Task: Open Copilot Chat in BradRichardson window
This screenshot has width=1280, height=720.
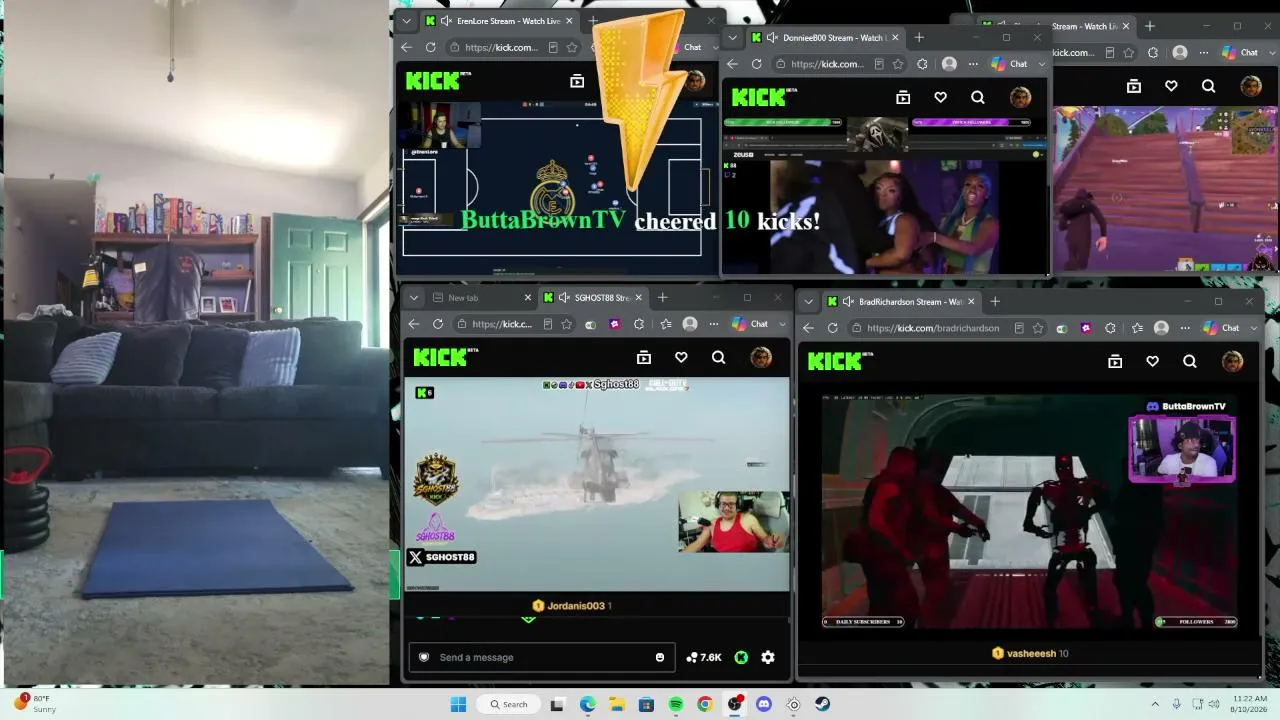Action: point(1222,328)
